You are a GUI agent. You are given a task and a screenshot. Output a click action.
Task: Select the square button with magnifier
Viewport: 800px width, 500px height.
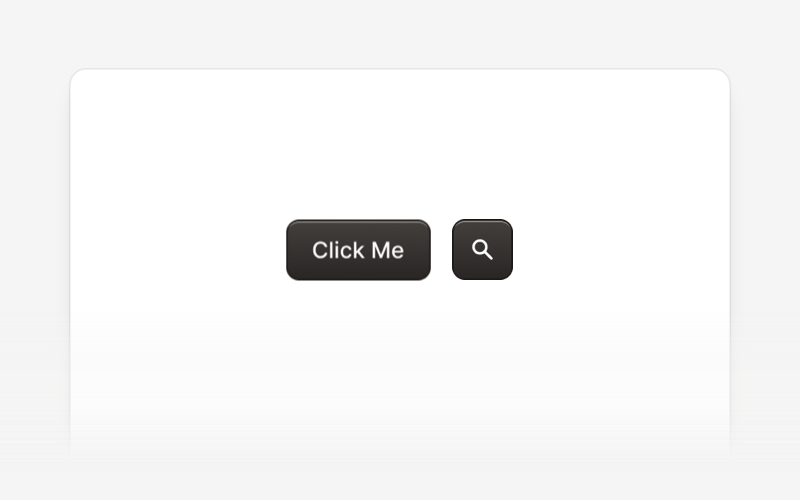point(482,249)
